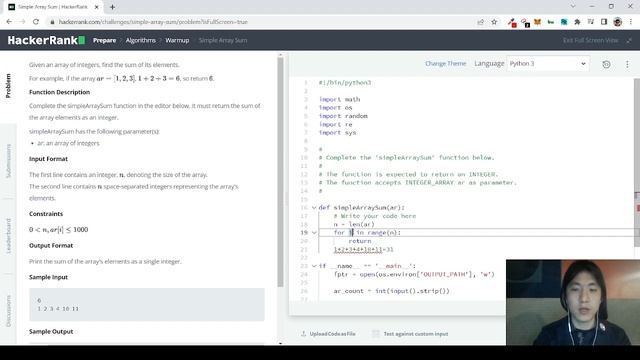
Task: Click the 'import math' line
Action: 339,99
